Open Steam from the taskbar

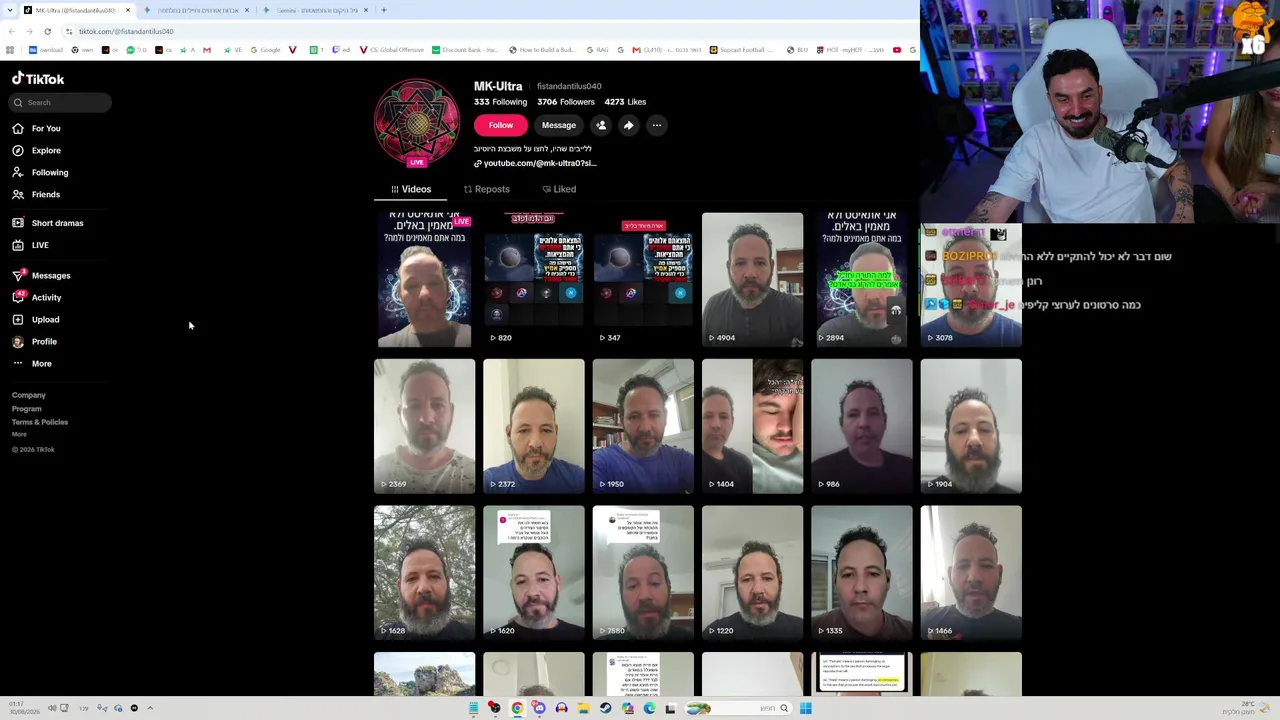(605, 708)
